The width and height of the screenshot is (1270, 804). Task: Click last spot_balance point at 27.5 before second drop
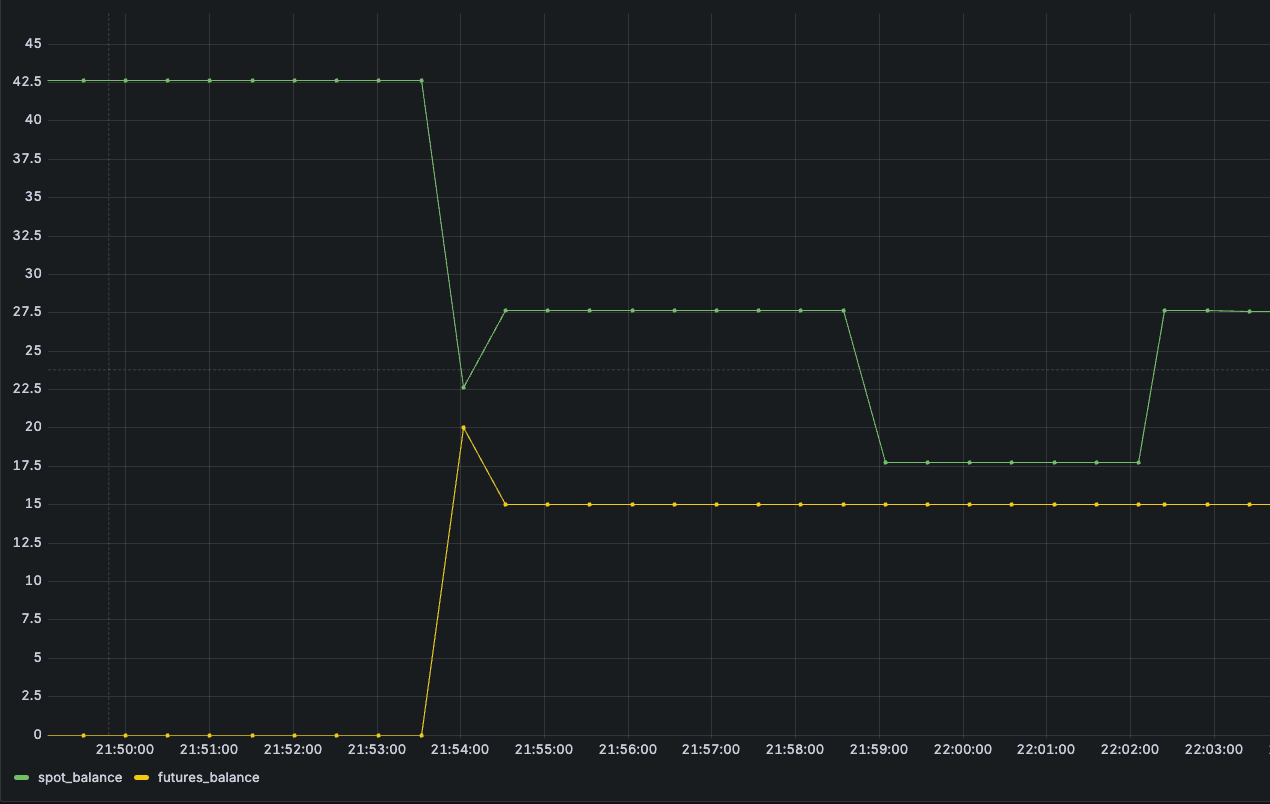pos(843,310)
